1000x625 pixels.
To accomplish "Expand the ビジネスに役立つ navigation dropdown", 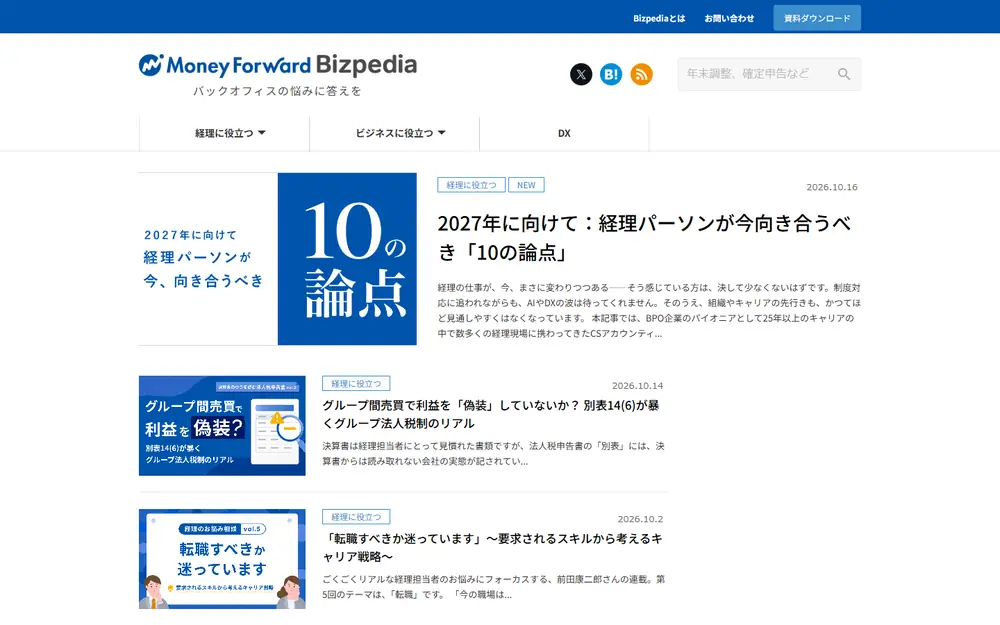I will 395,133.
